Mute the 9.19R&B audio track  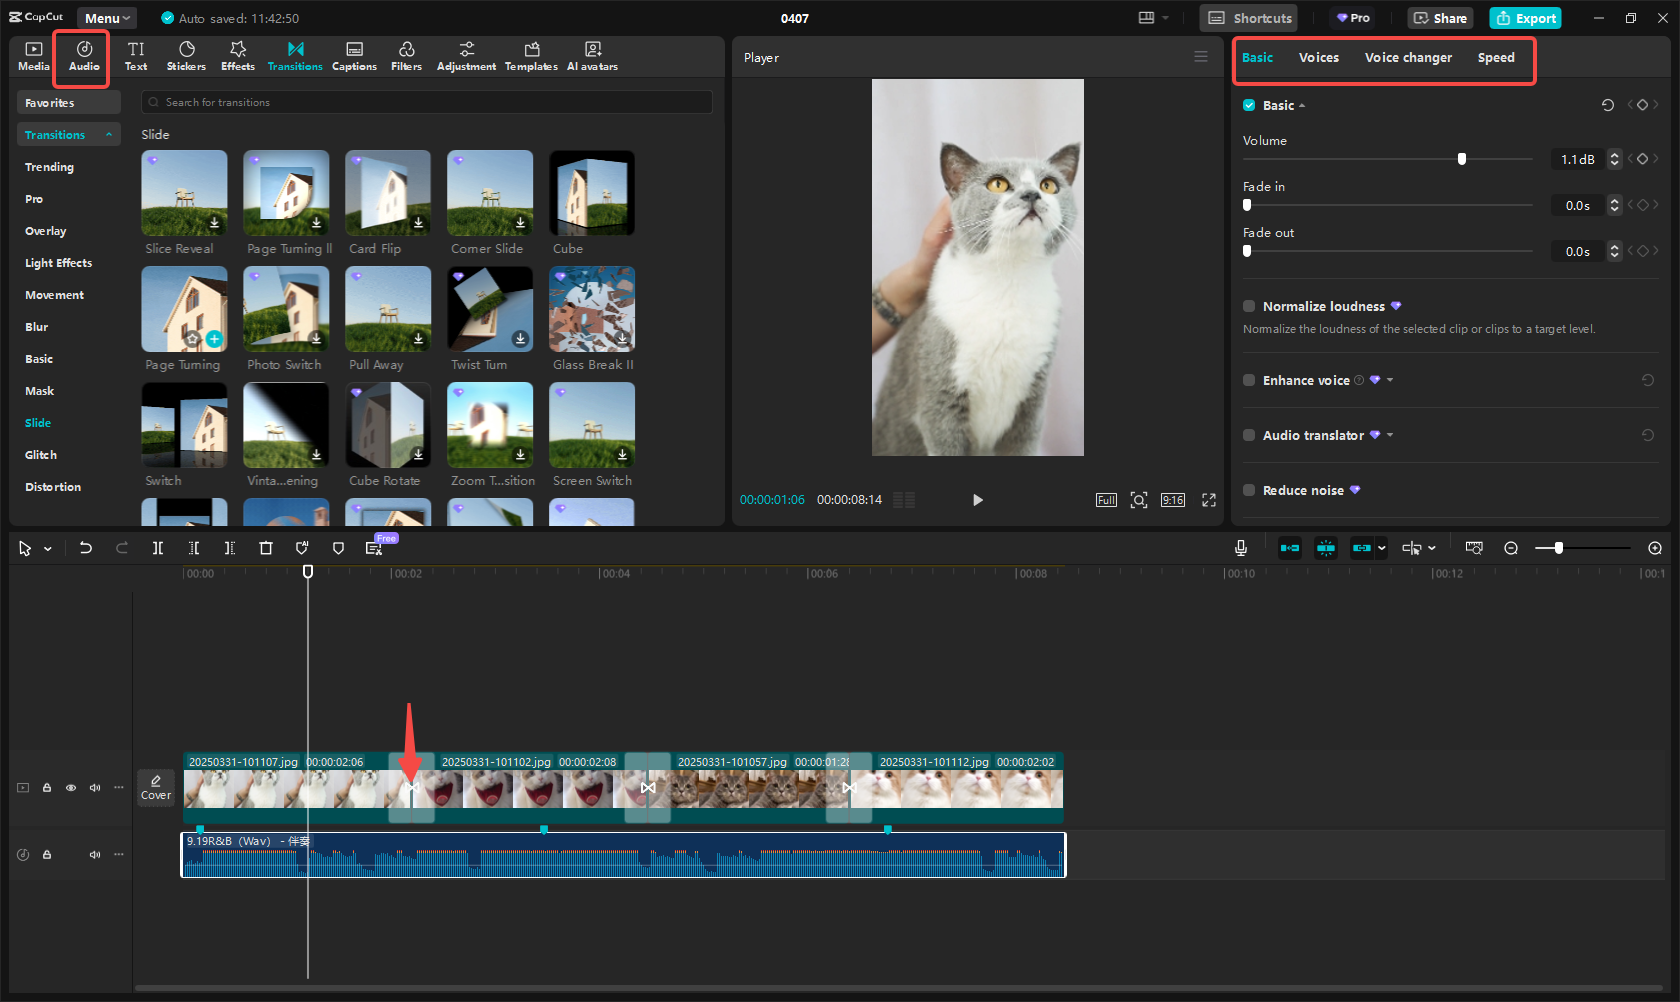94,854
